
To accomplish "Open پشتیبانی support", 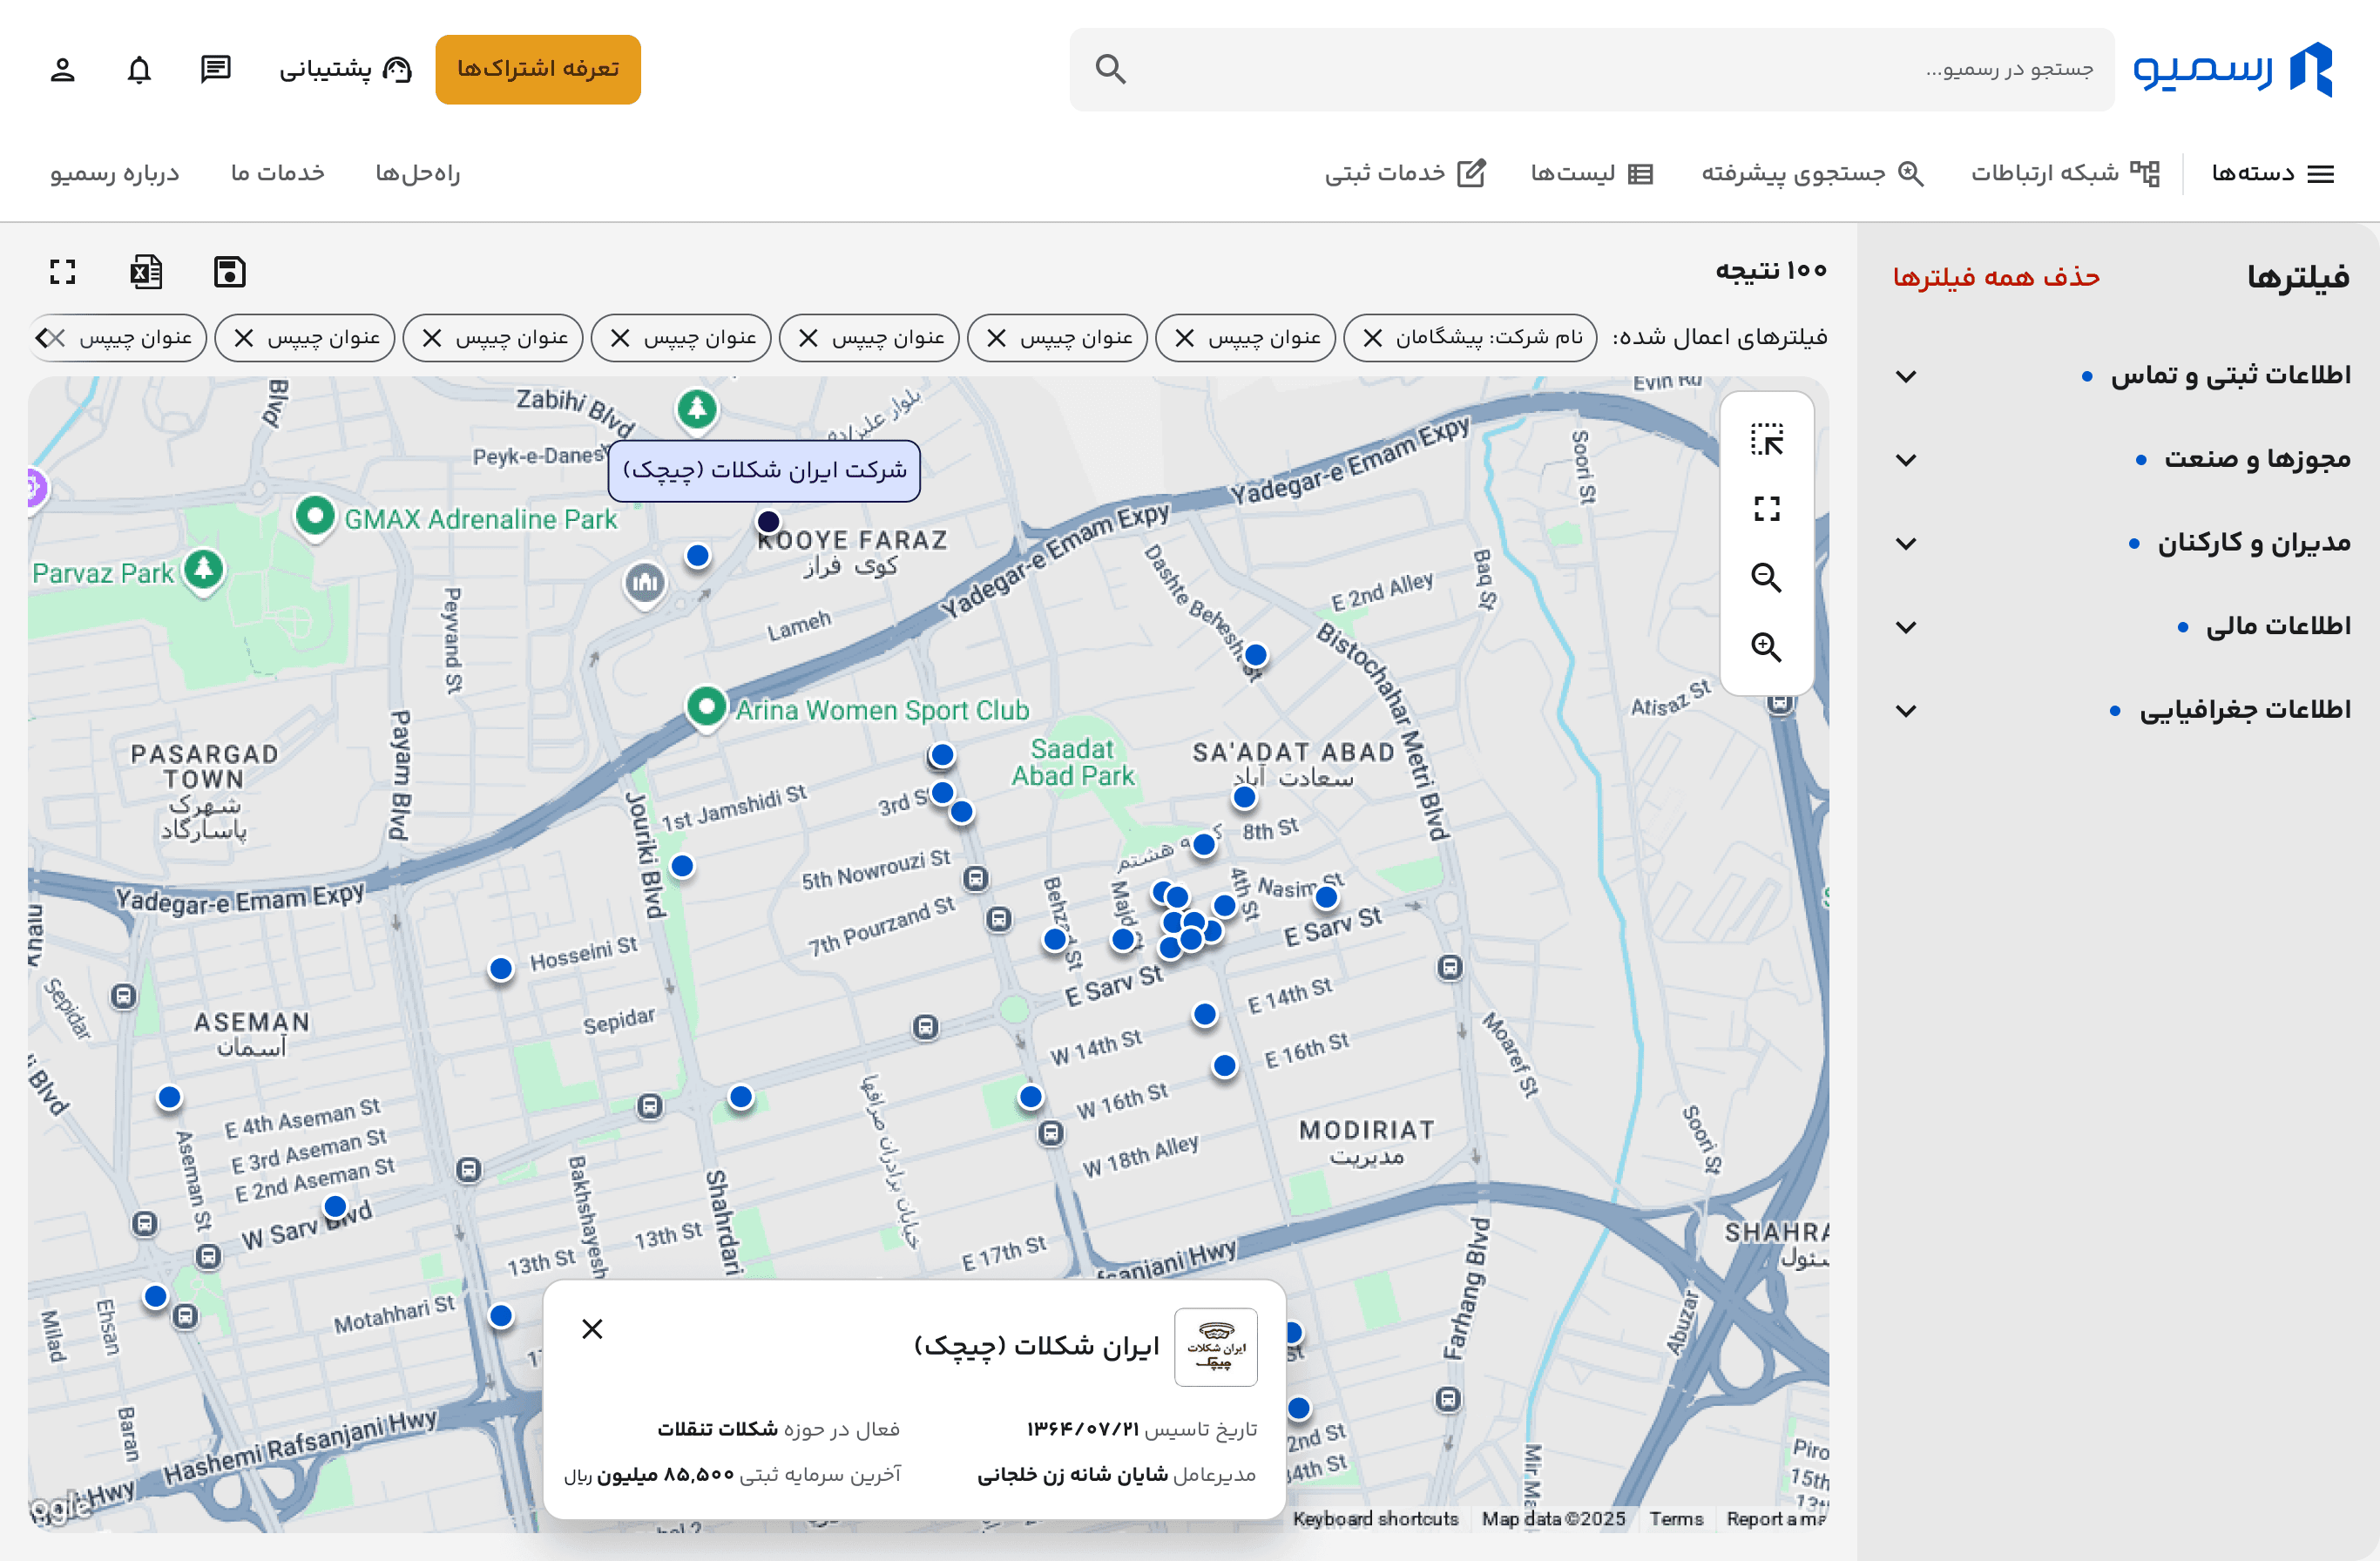I will click(345, 69).
